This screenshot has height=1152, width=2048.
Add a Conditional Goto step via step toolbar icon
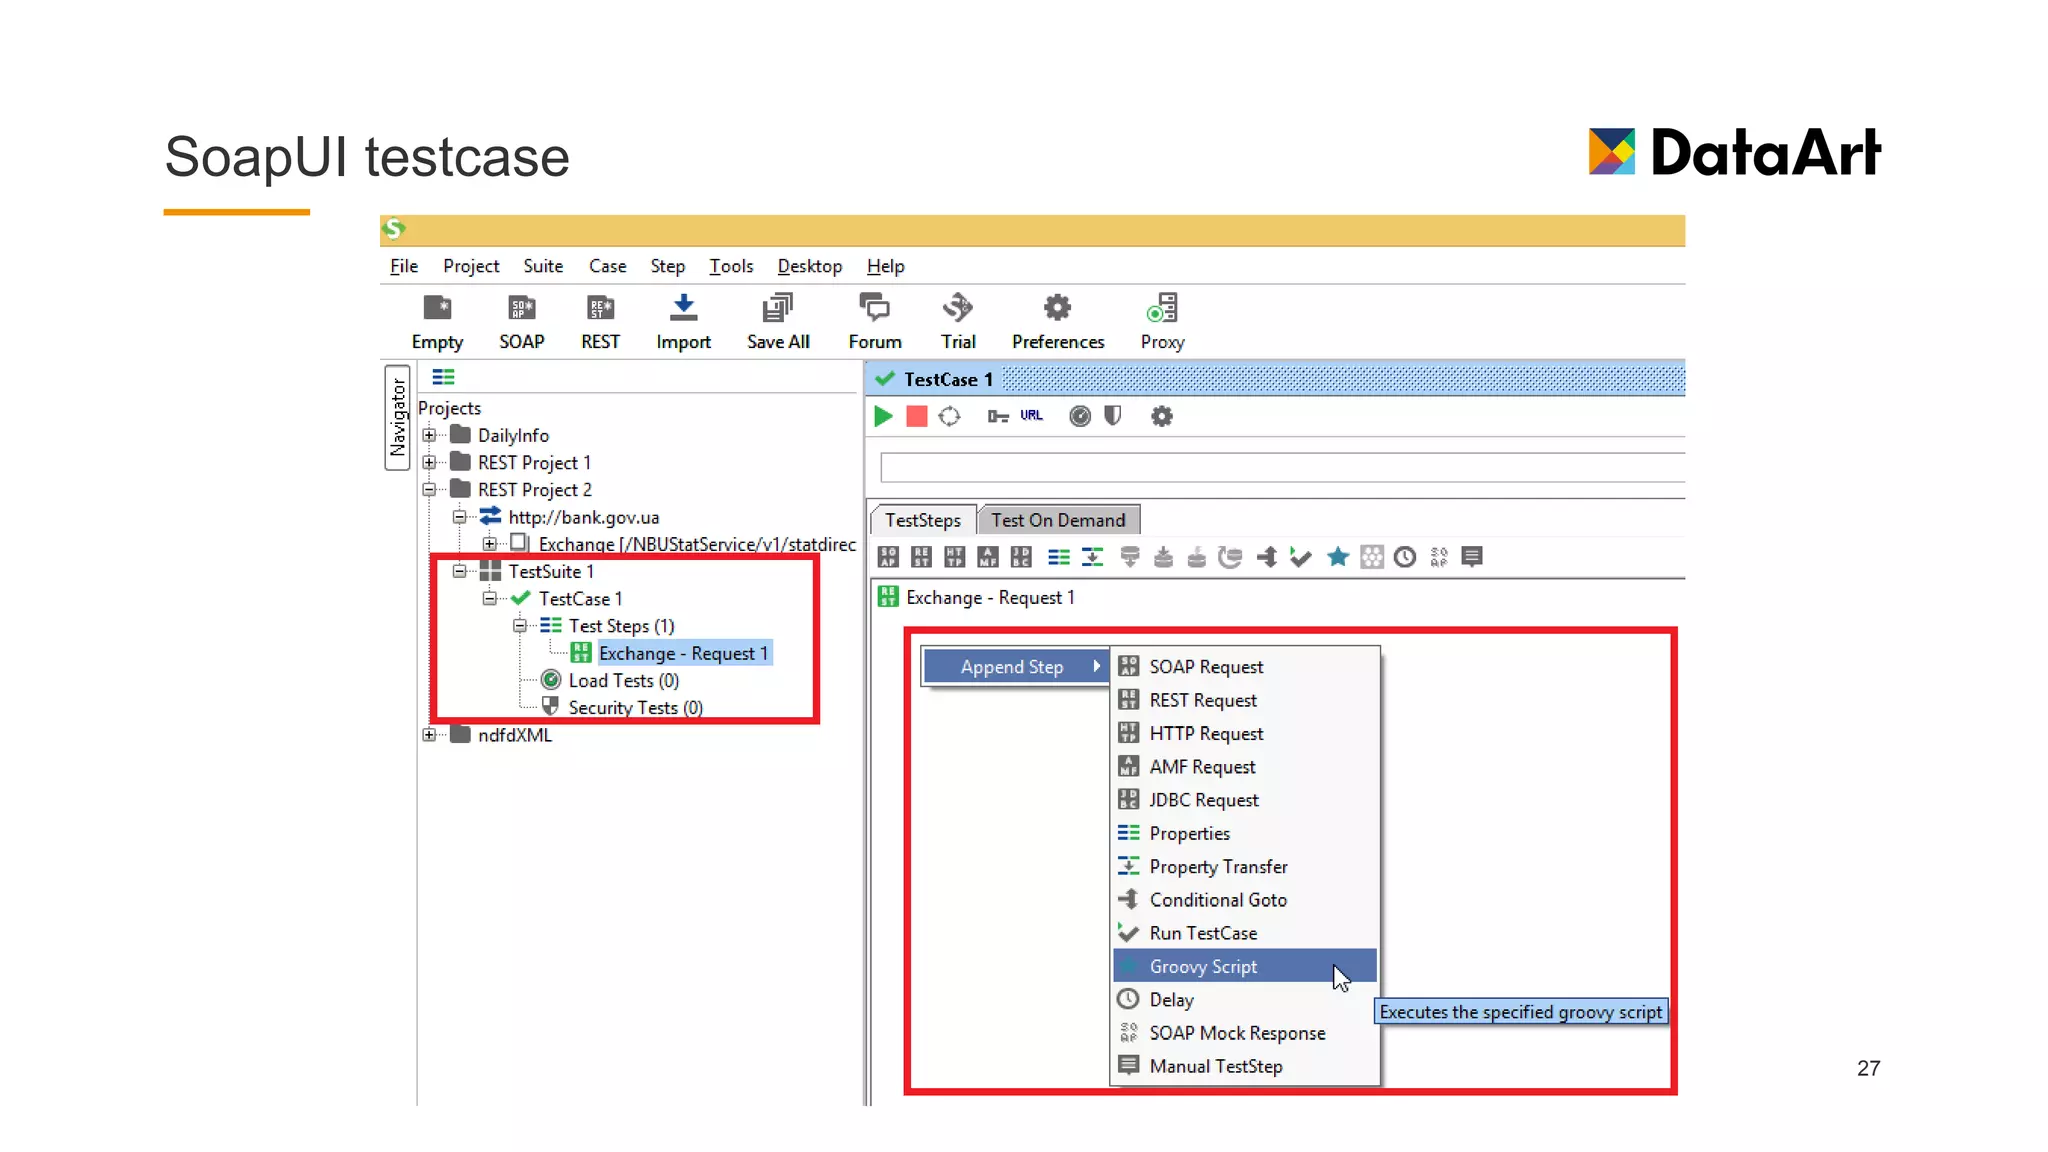(x=1267, y=557)
